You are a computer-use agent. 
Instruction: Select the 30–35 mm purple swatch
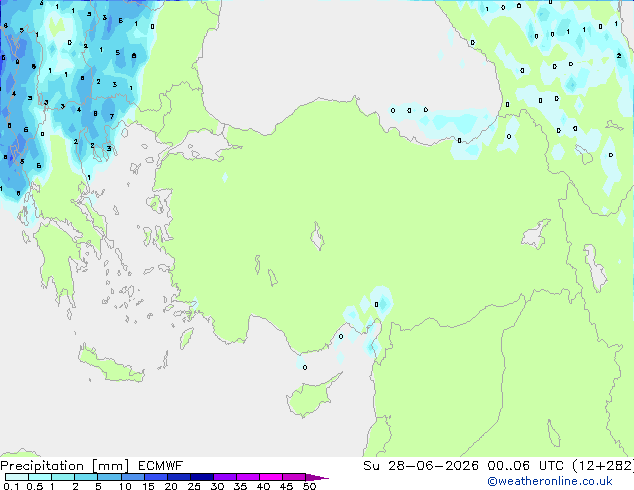tap(224, 477)
